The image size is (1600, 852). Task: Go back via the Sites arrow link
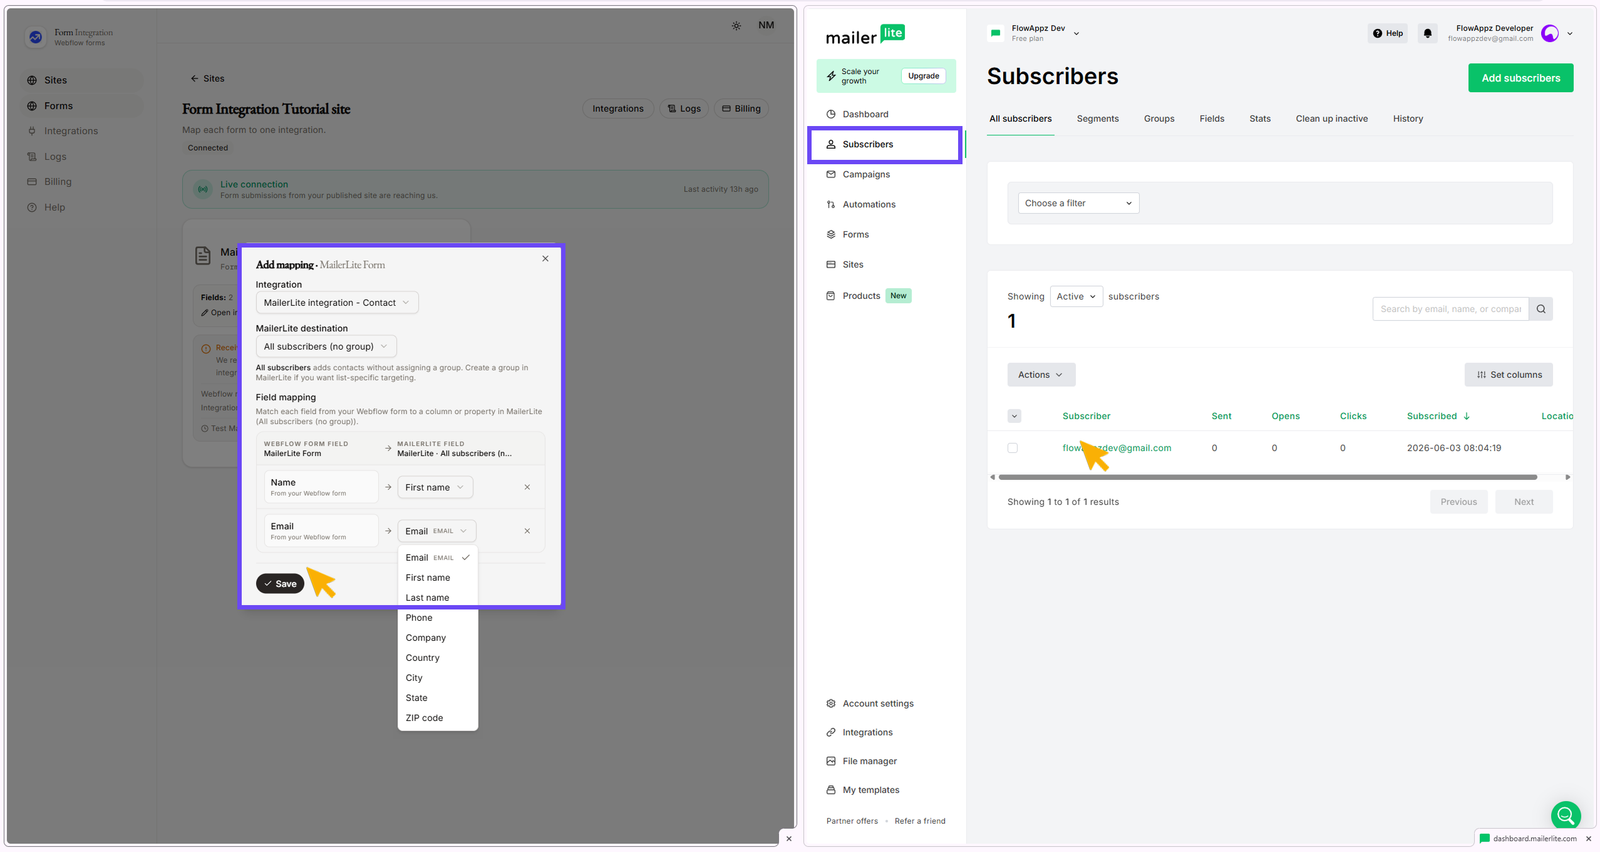tap(207, 78)
